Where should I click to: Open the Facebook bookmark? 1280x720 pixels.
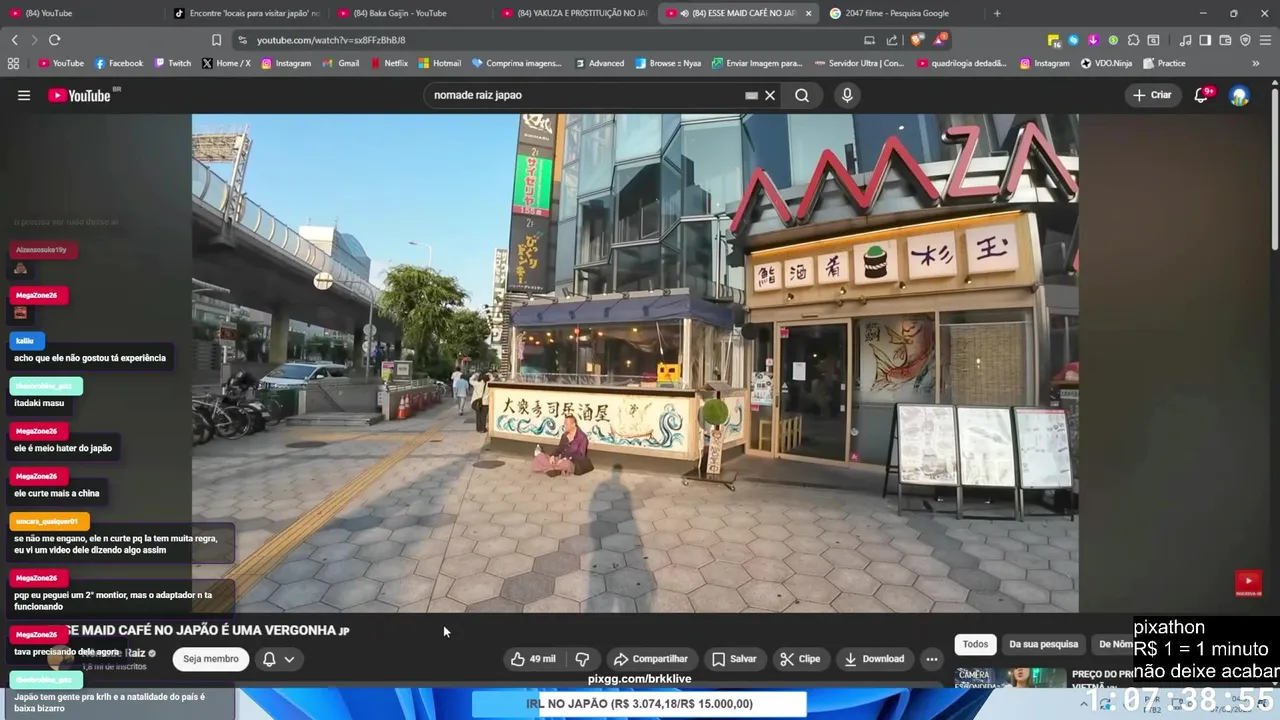tap(119, 63)
